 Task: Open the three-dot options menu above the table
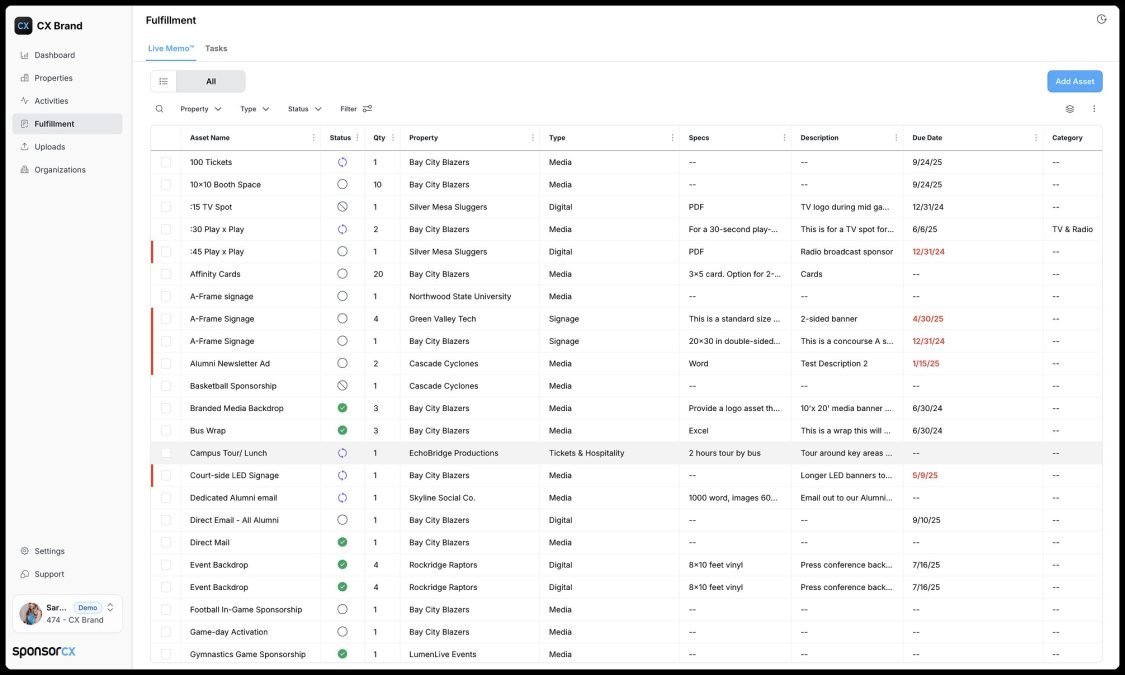click(x=1094, y=109)
